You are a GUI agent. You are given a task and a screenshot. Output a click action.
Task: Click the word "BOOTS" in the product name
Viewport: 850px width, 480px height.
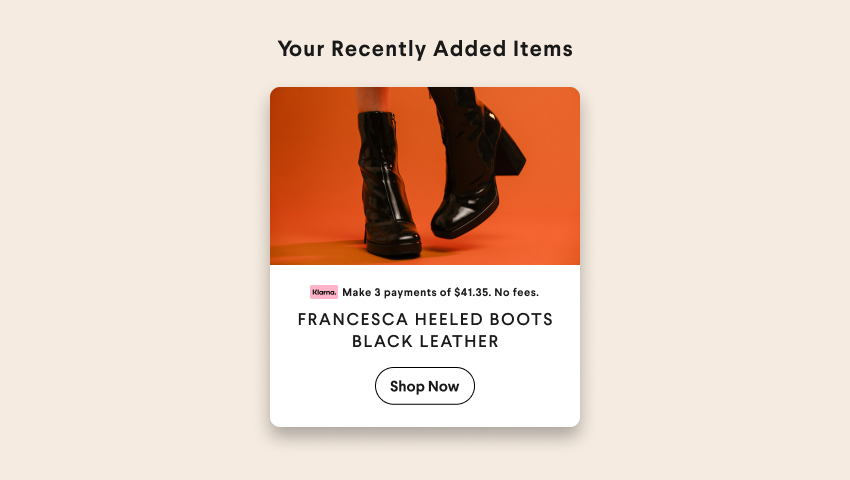tap(520, 319)
